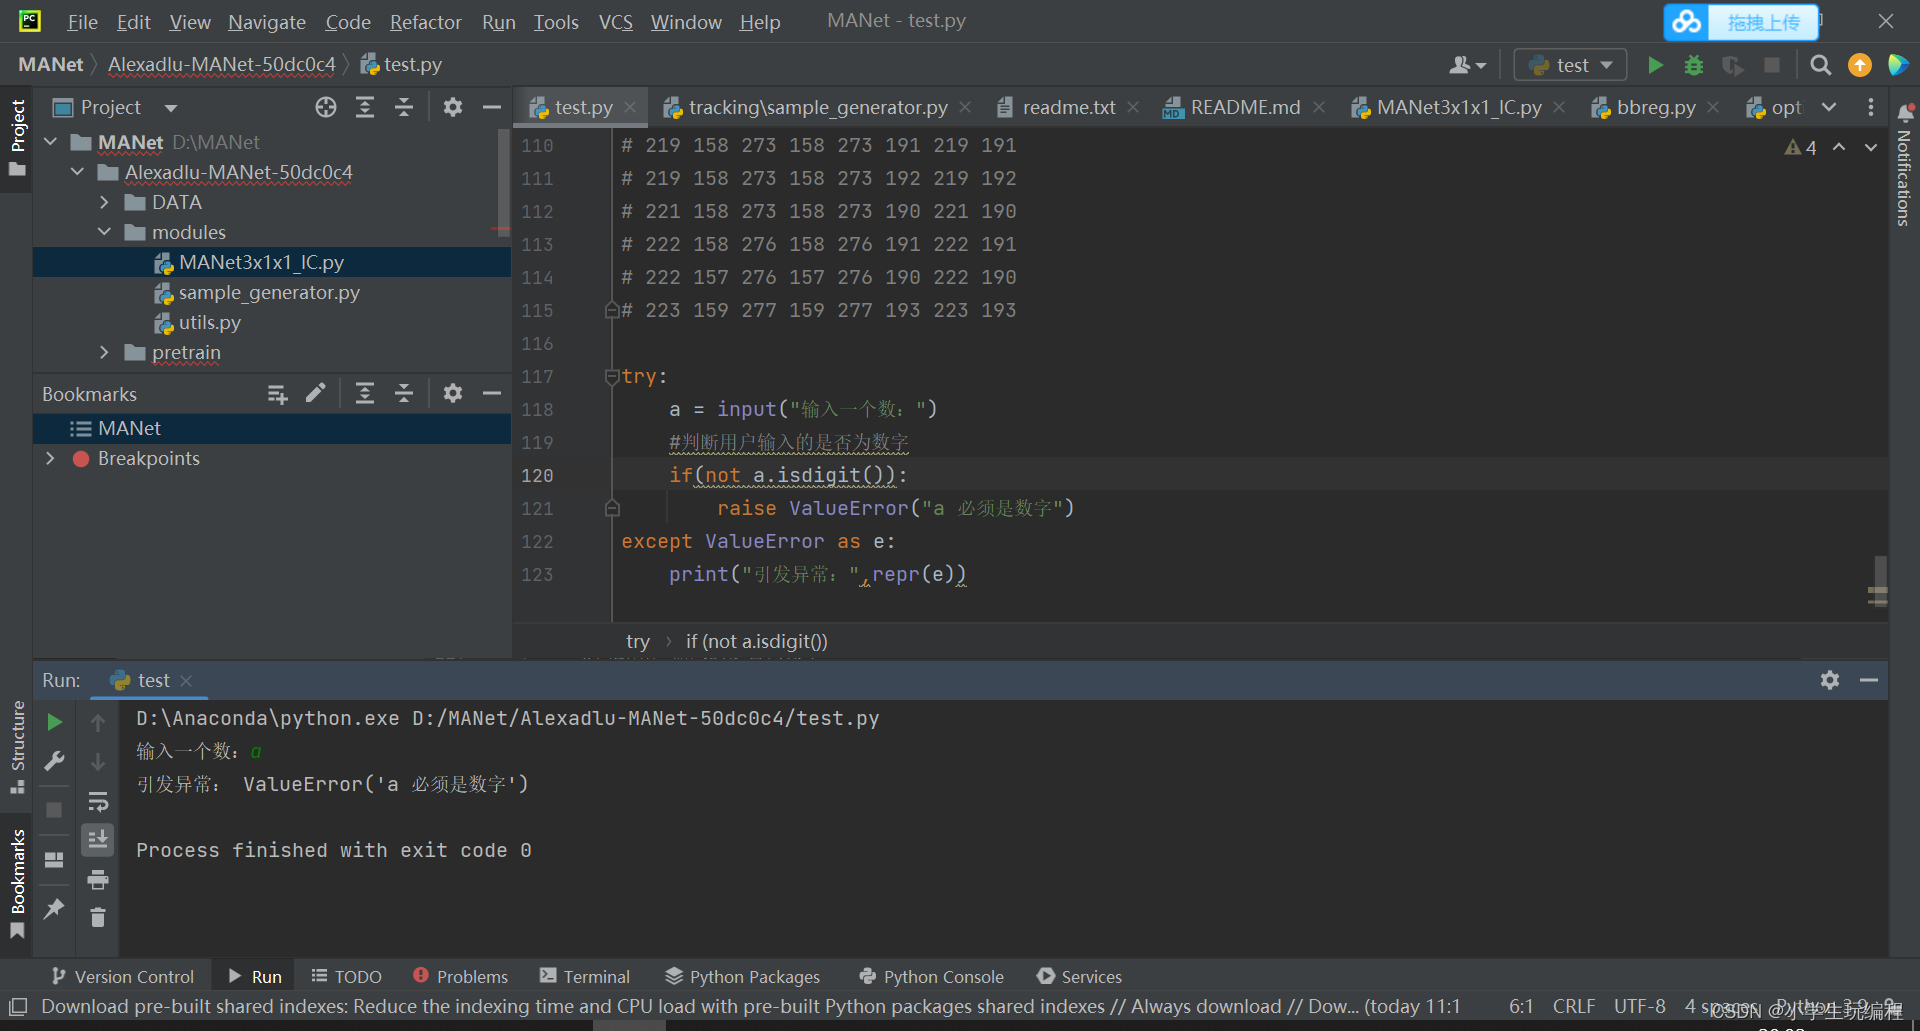This screenshot has width=1920, height=1031.
Task: Open Bookmarks panel settings gear
Action: (453, 393)
